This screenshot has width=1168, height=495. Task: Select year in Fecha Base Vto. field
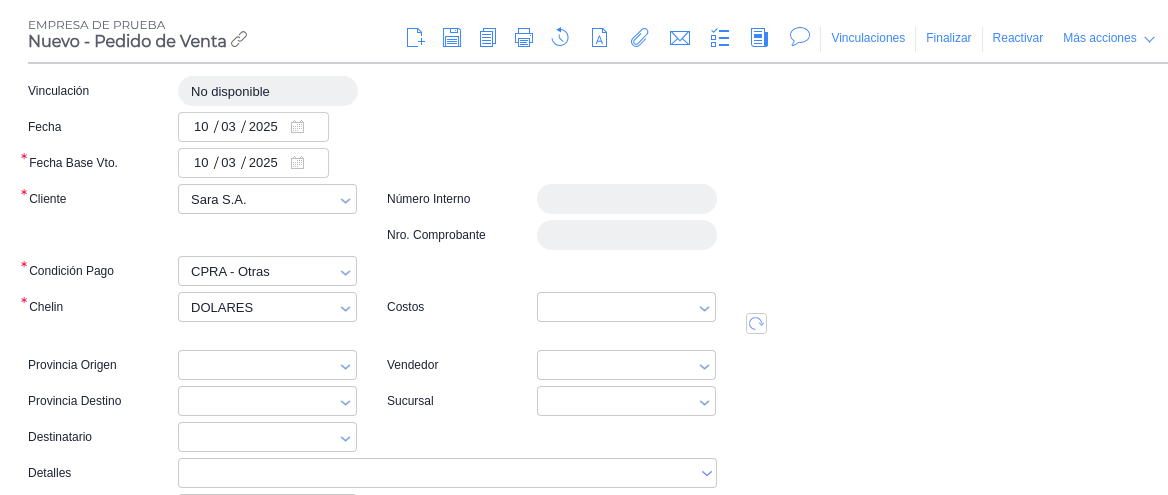(x=263, y=162)
